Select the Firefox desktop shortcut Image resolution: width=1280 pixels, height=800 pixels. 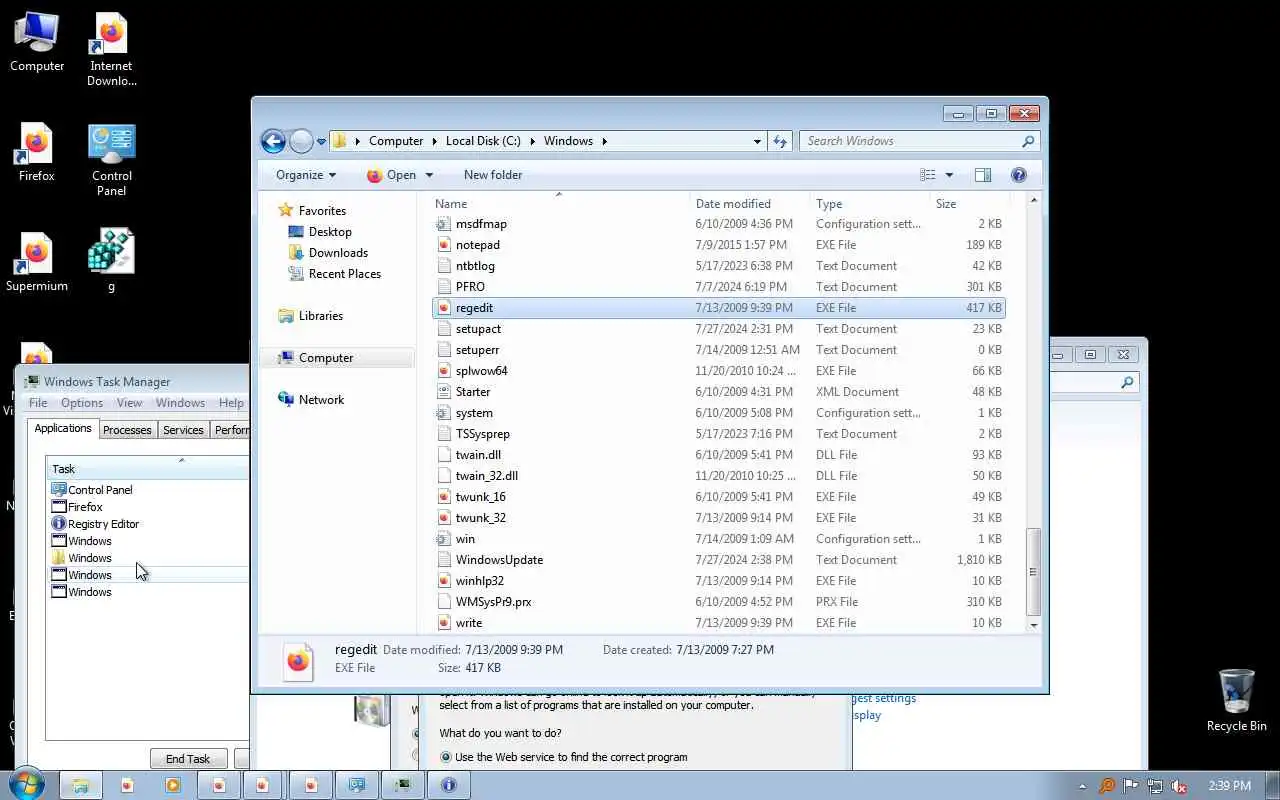37,153
